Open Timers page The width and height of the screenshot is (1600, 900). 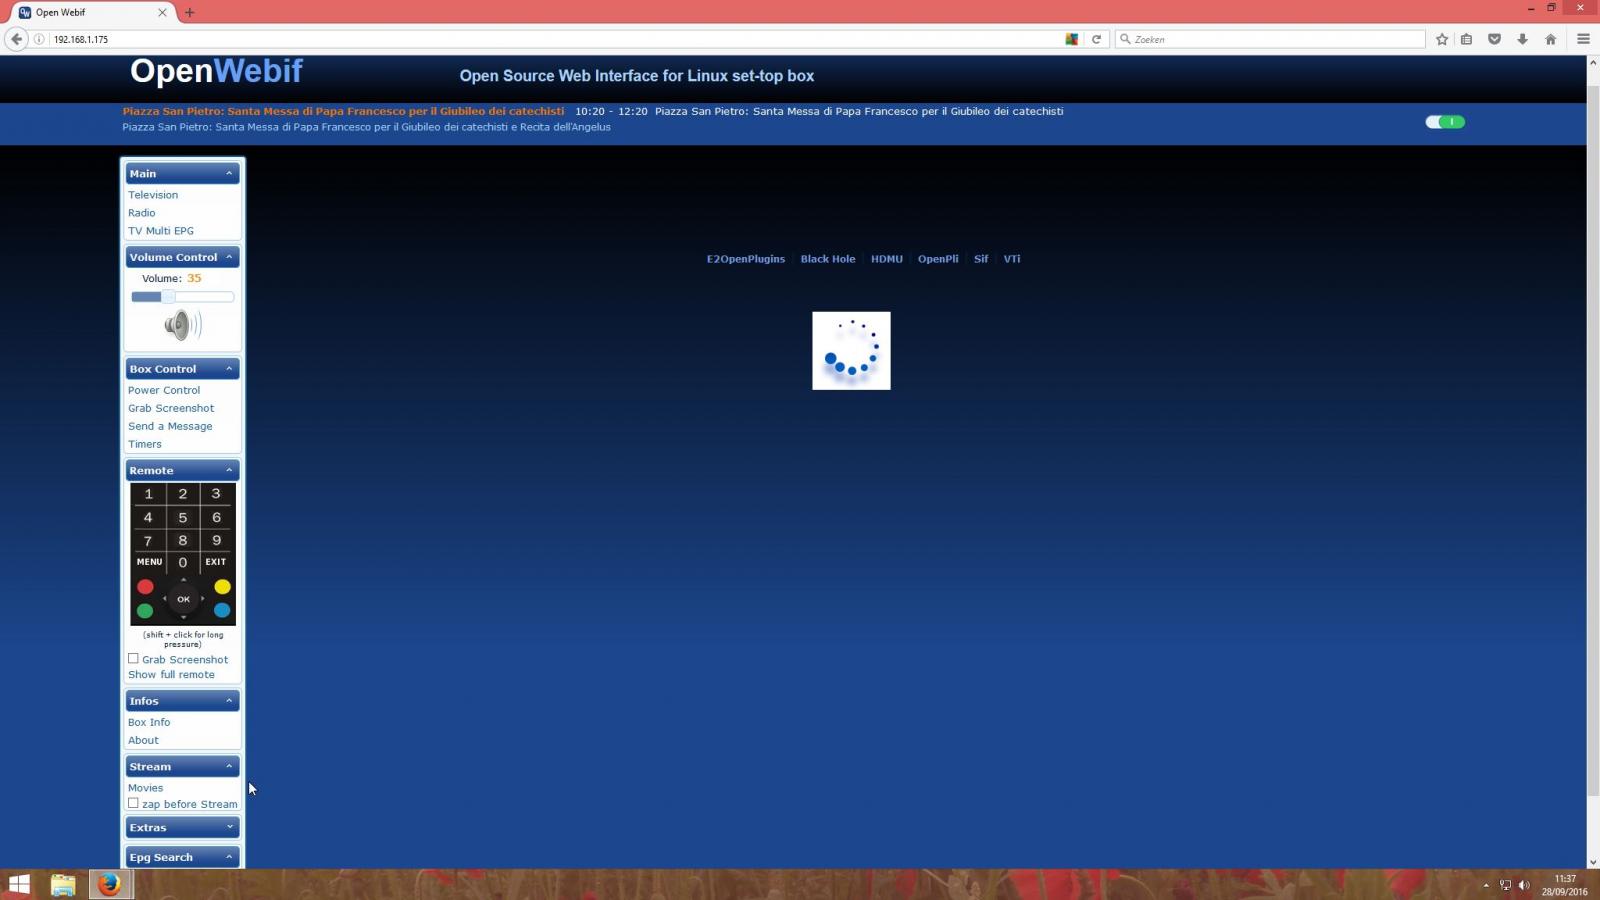pyautogui.click(x=145, y=445)
